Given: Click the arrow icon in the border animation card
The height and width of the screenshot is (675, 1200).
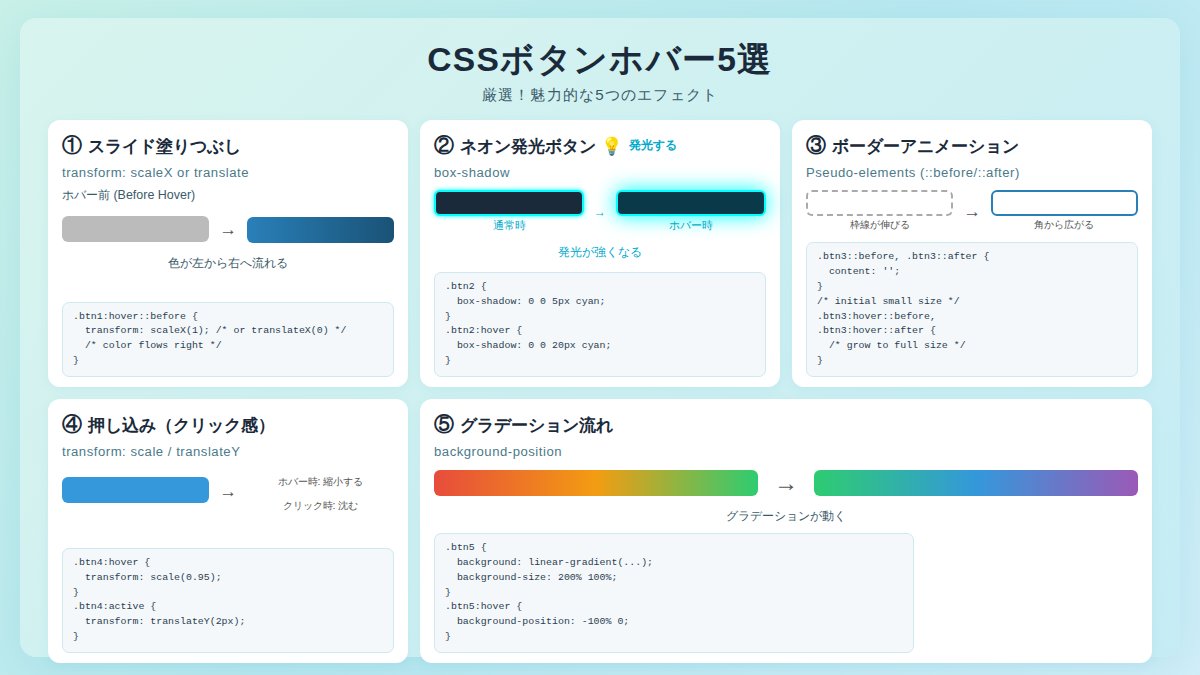Looking at the screenshot, I should (x=970, y=211).
